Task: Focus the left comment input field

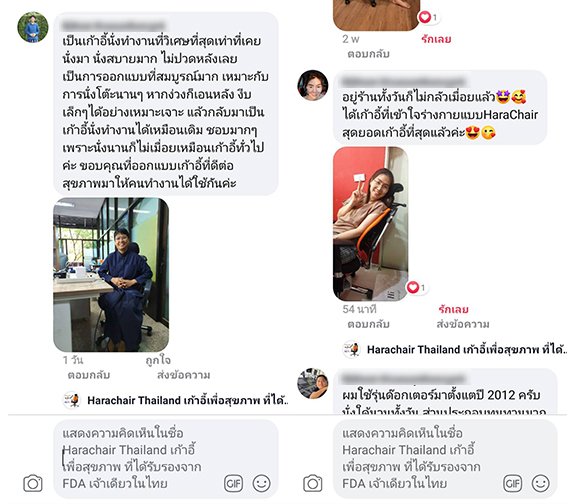Action: [166, 459]
